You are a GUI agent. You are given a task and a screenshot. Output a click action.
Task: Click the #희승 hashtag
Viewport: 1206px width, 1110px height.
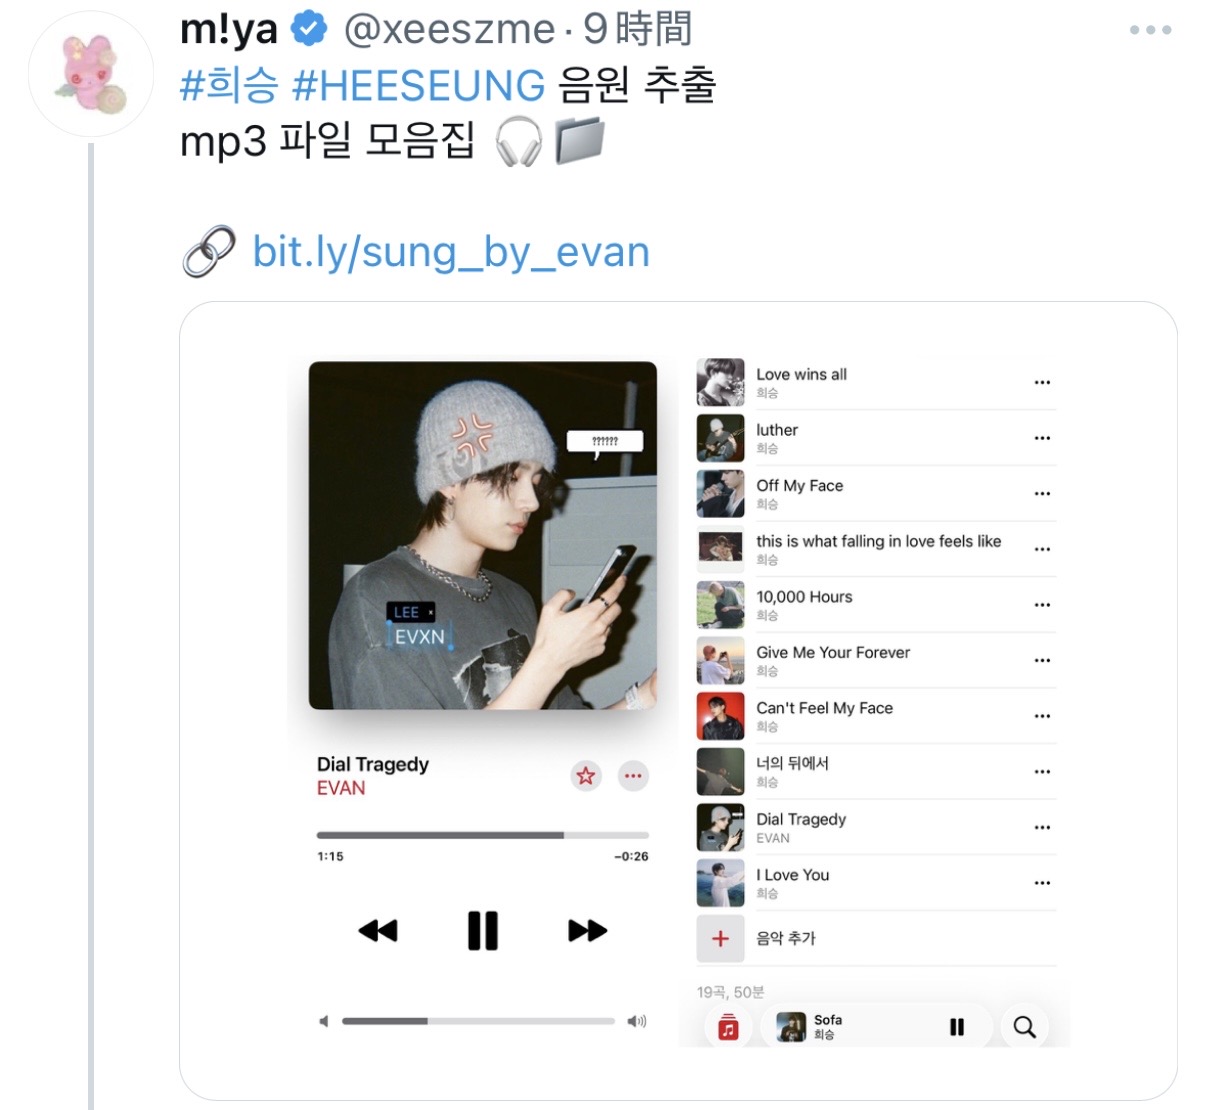tap(229, 86)
